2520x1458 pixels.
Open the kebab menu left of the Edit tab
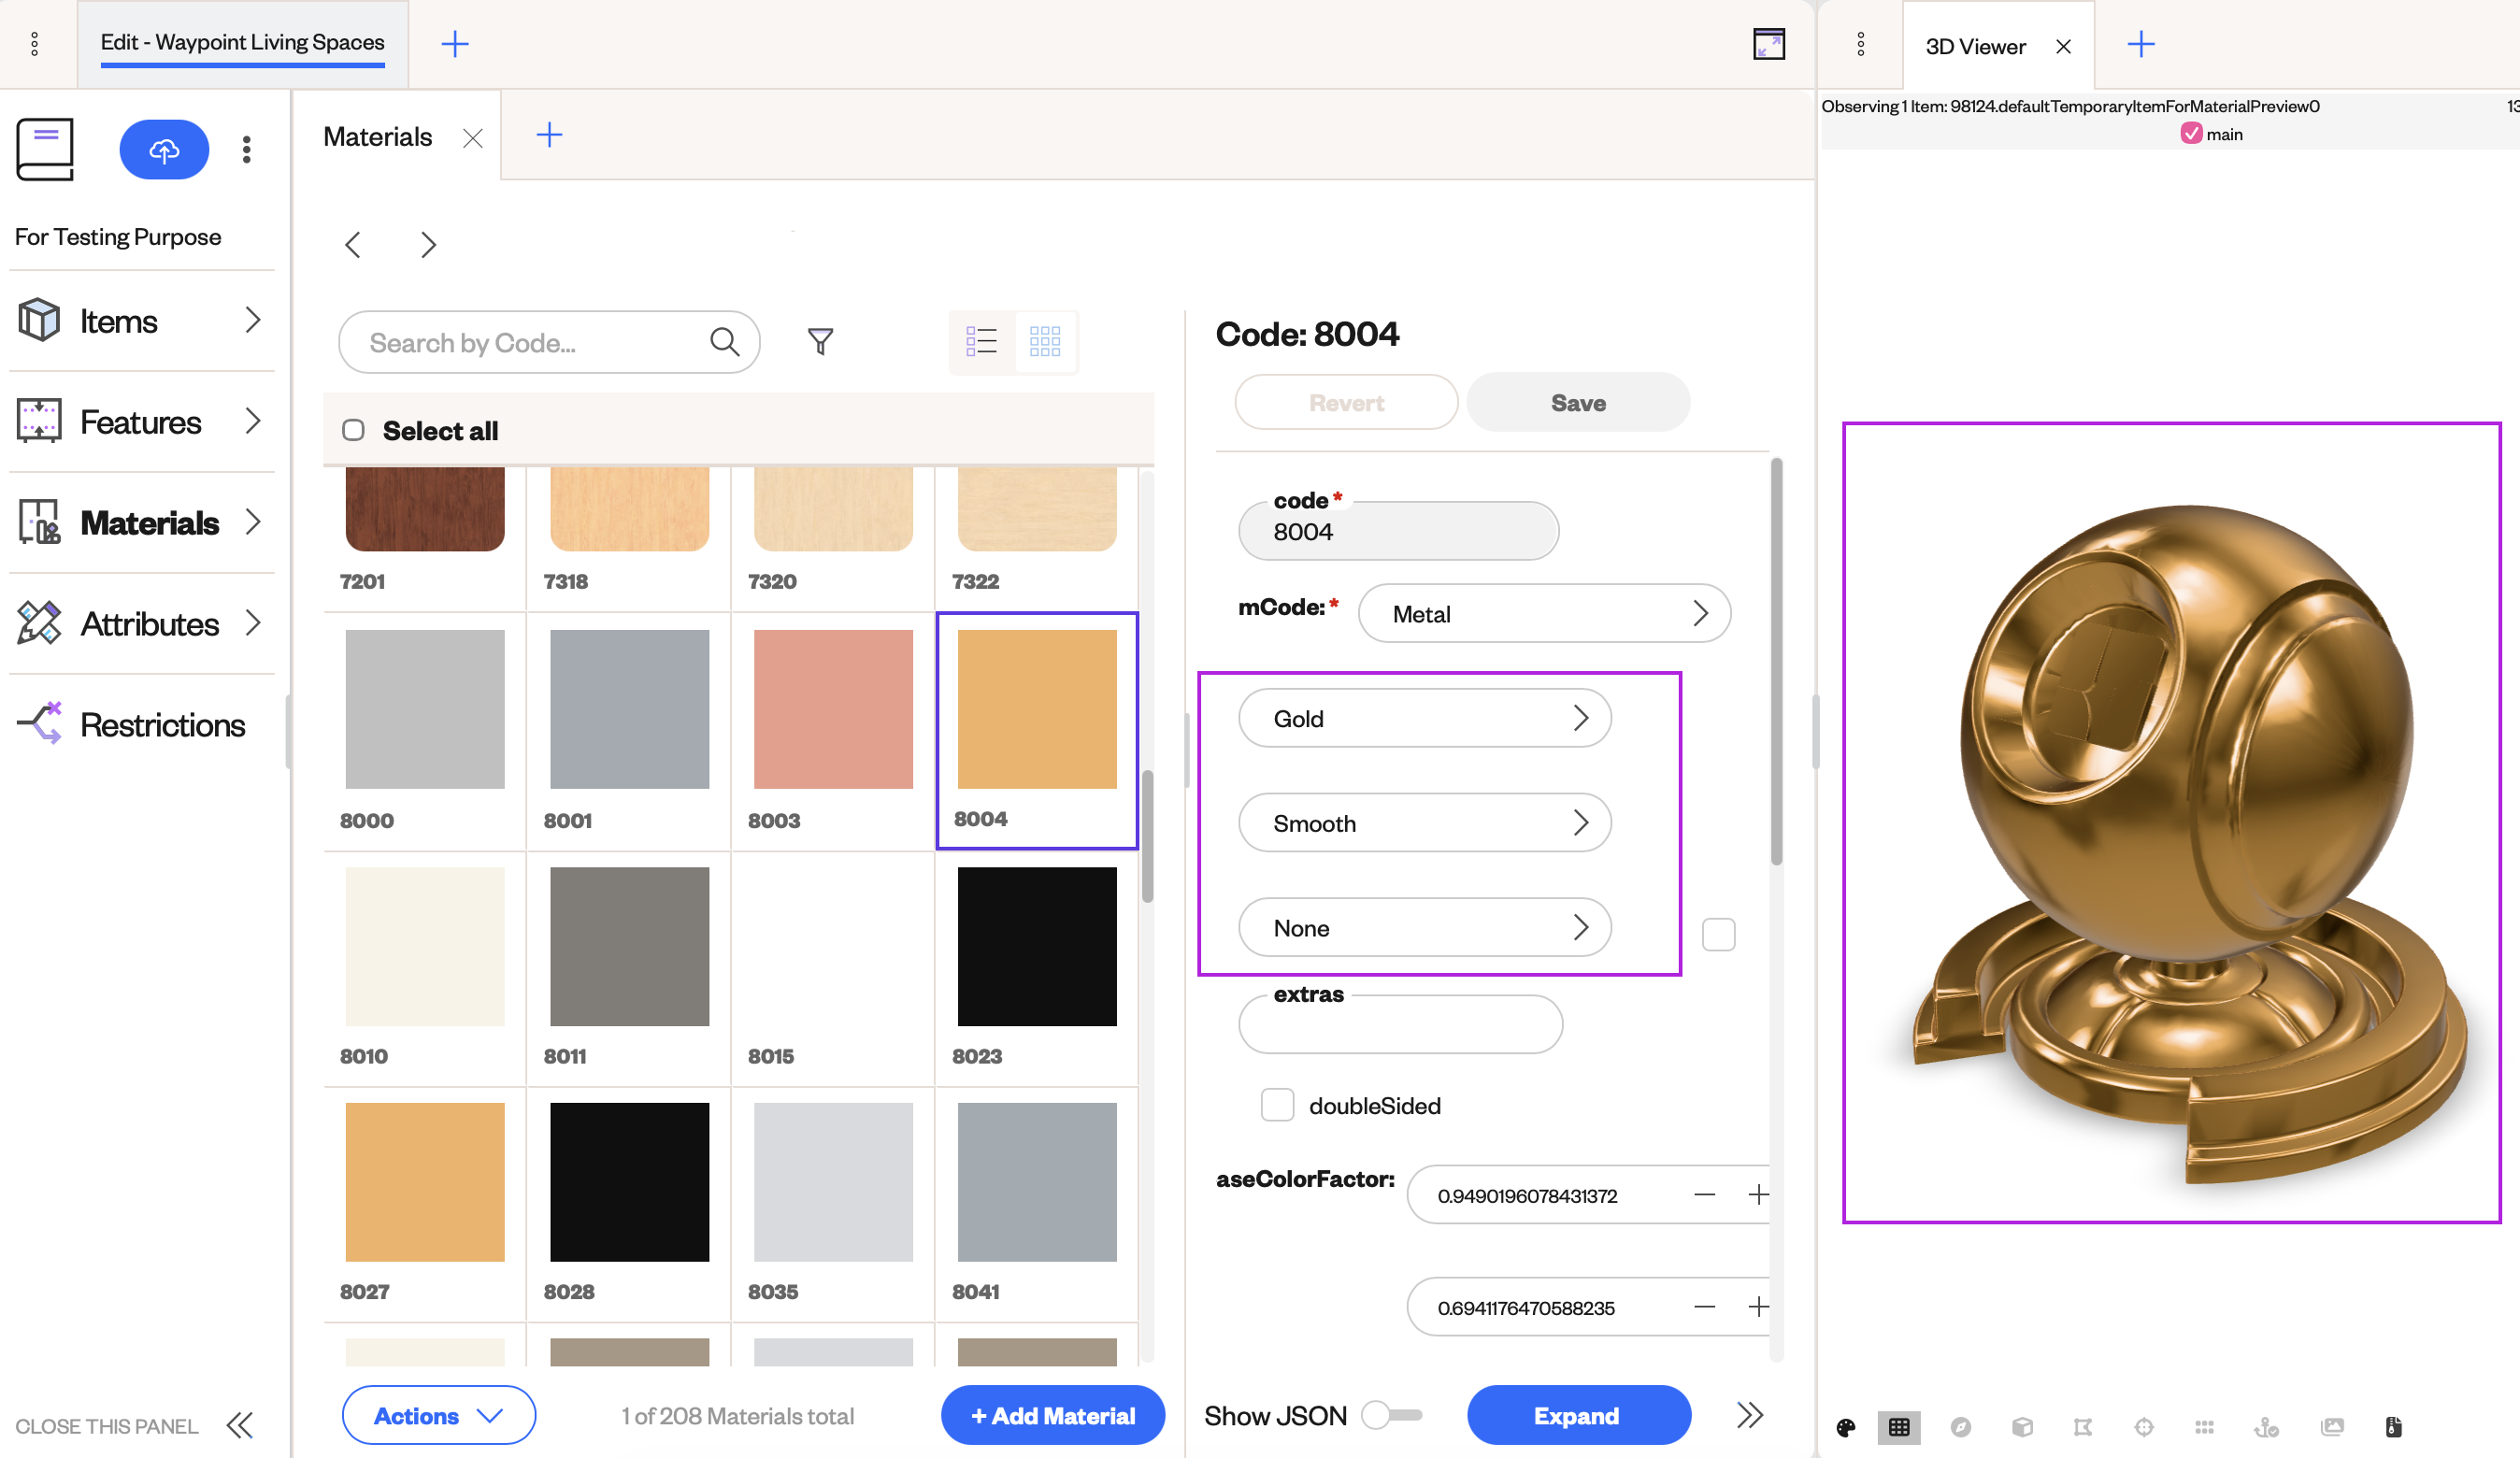pos(35,44)
